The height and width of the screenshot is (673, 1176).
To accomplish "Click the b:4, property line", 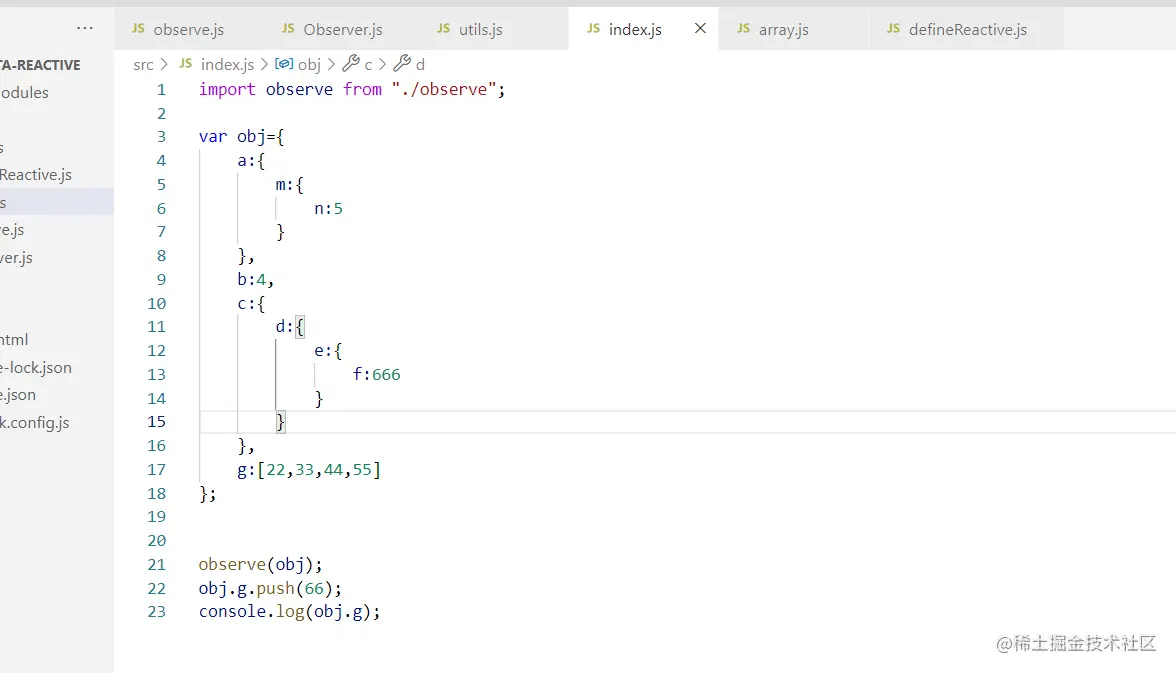I will pos(256,280).
